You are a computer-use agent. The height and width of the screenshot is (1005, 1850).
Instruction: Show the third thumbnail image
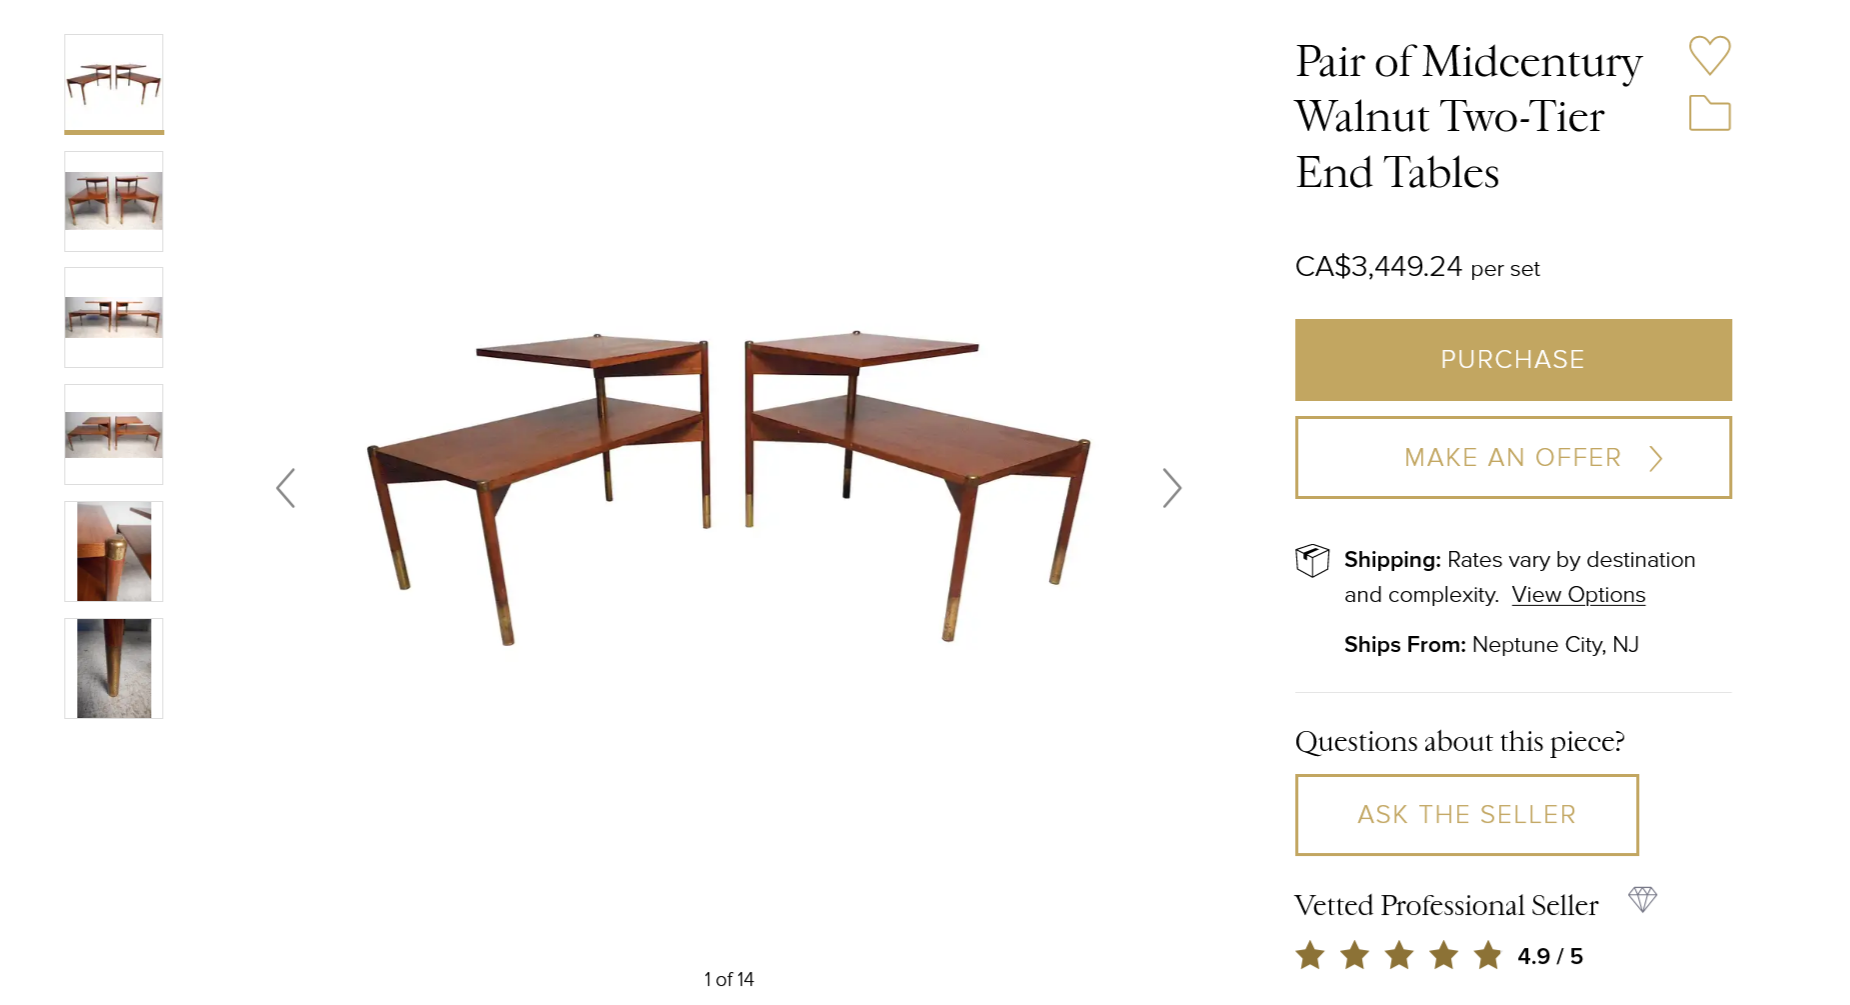click(114, 317)
